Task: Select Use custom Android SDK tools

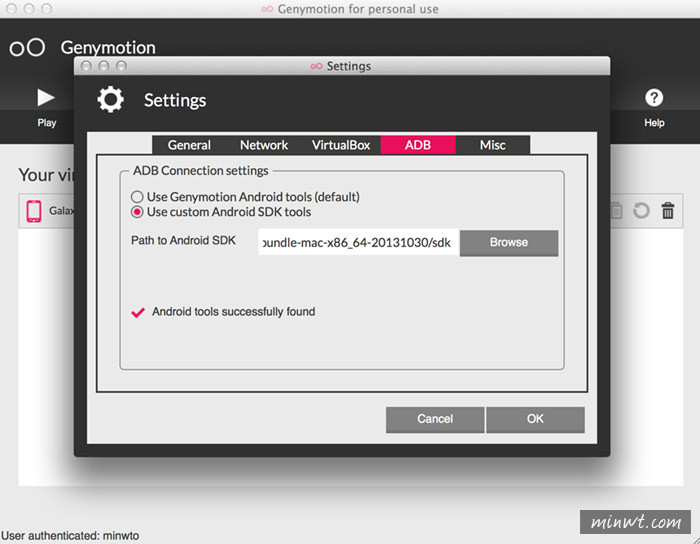Action: (x=221, y=212)
